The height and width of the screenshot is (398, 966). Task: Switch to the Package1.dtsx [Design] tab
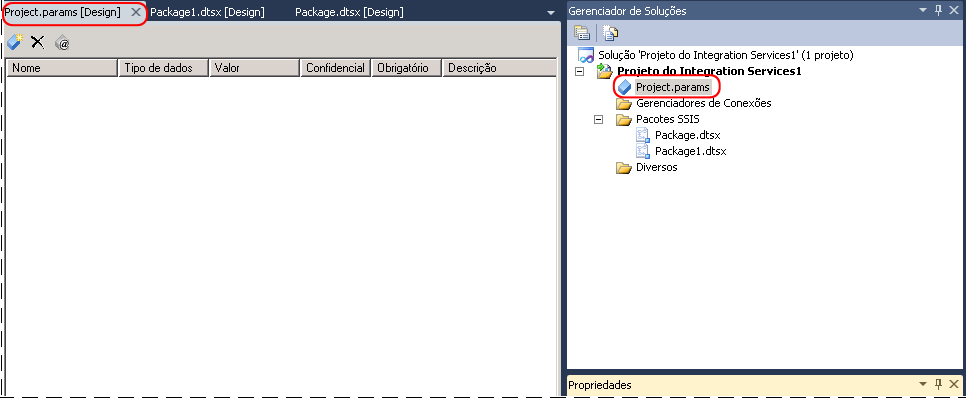[x=208, y=12]
